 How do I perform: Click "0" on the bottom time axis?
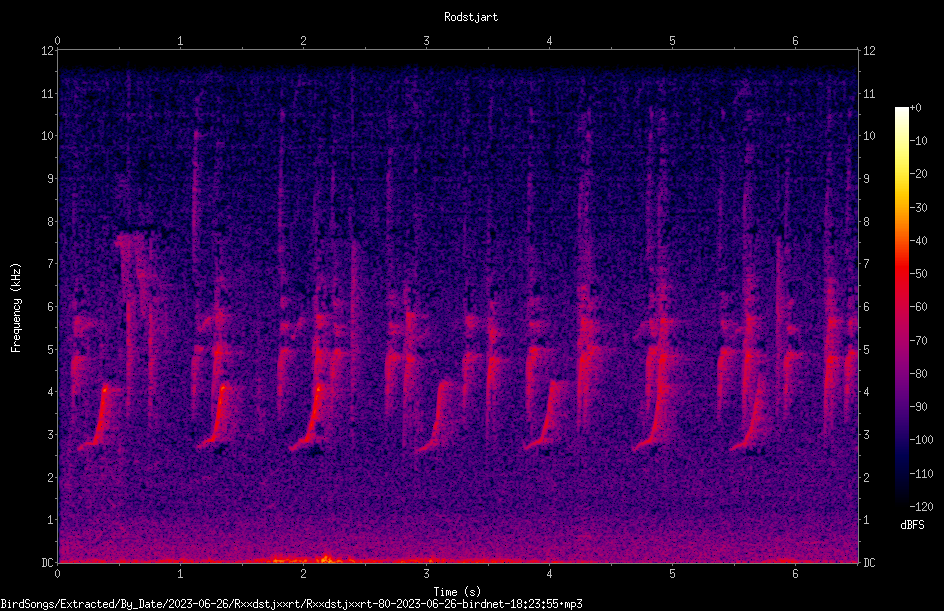pos(57,574)
